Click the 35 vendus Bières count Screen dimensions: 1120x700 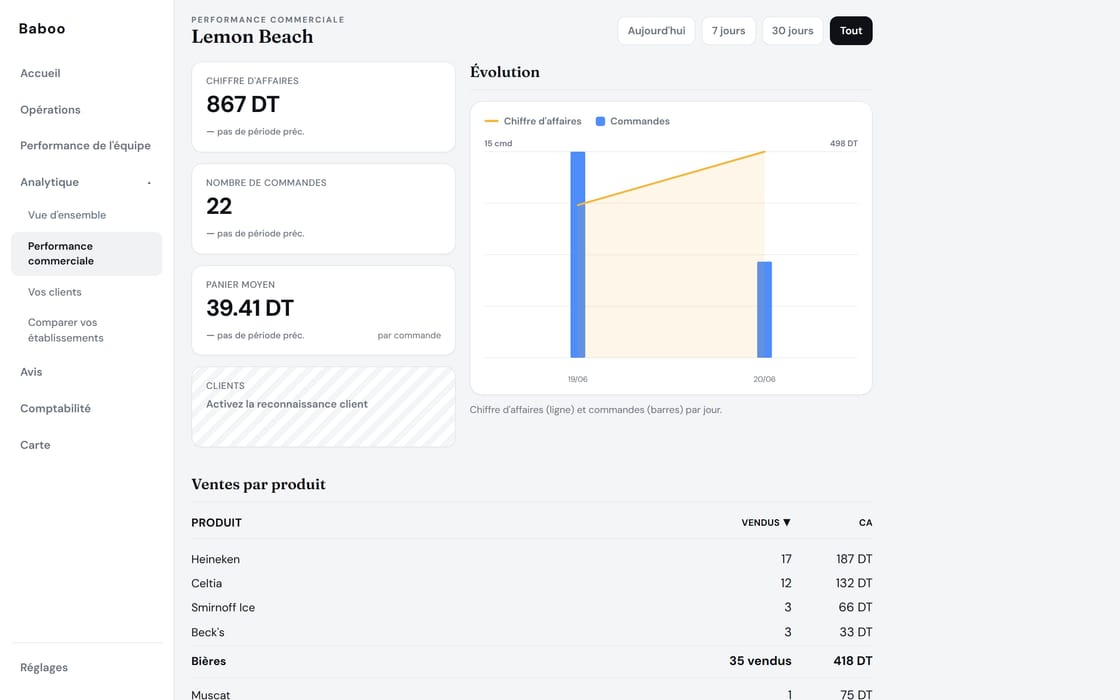tap(760, 661)
